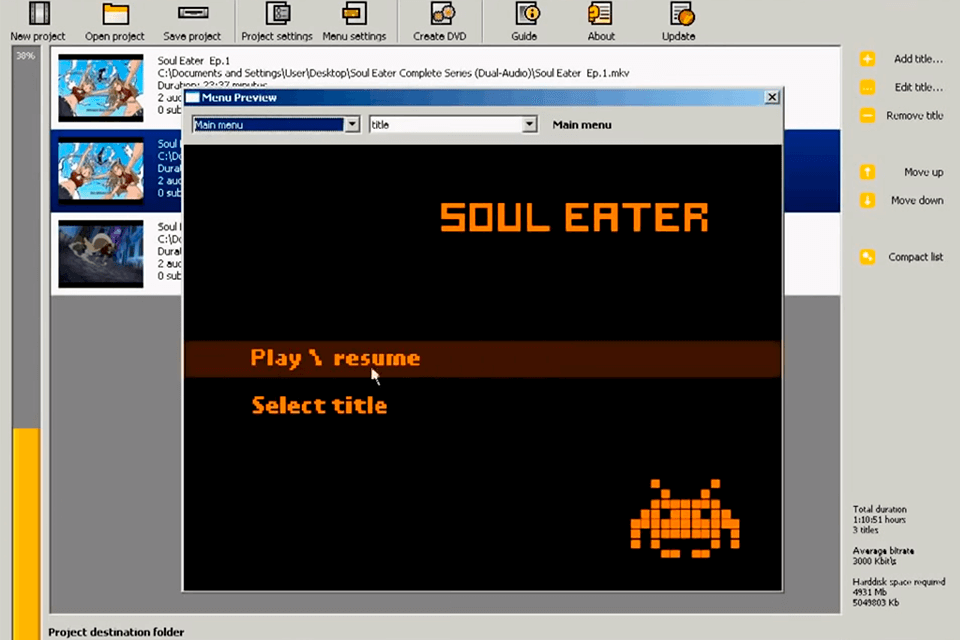Click the Save project icon
The height and width of the screenshot is (640, 960).
coord(192,15)
